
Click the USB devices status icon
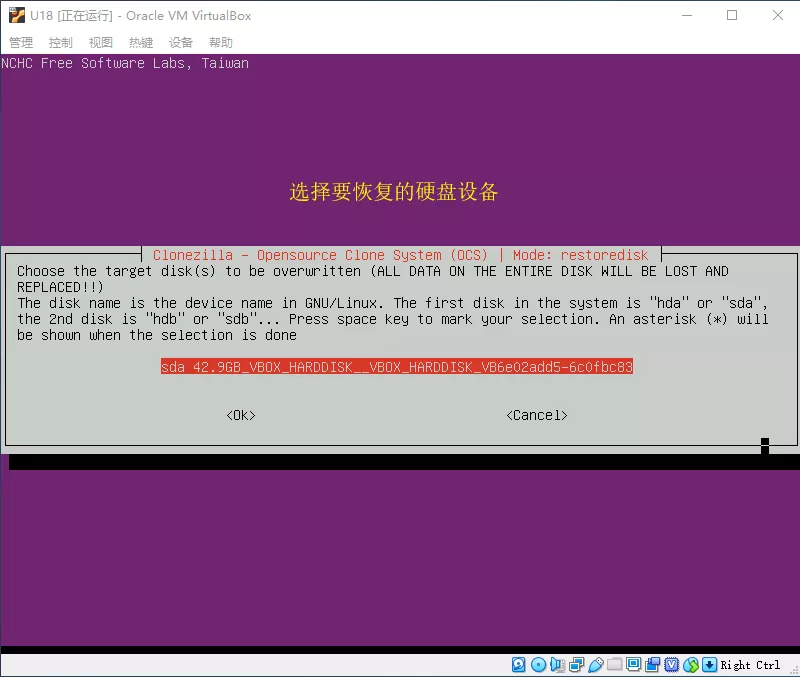[595, 665]
